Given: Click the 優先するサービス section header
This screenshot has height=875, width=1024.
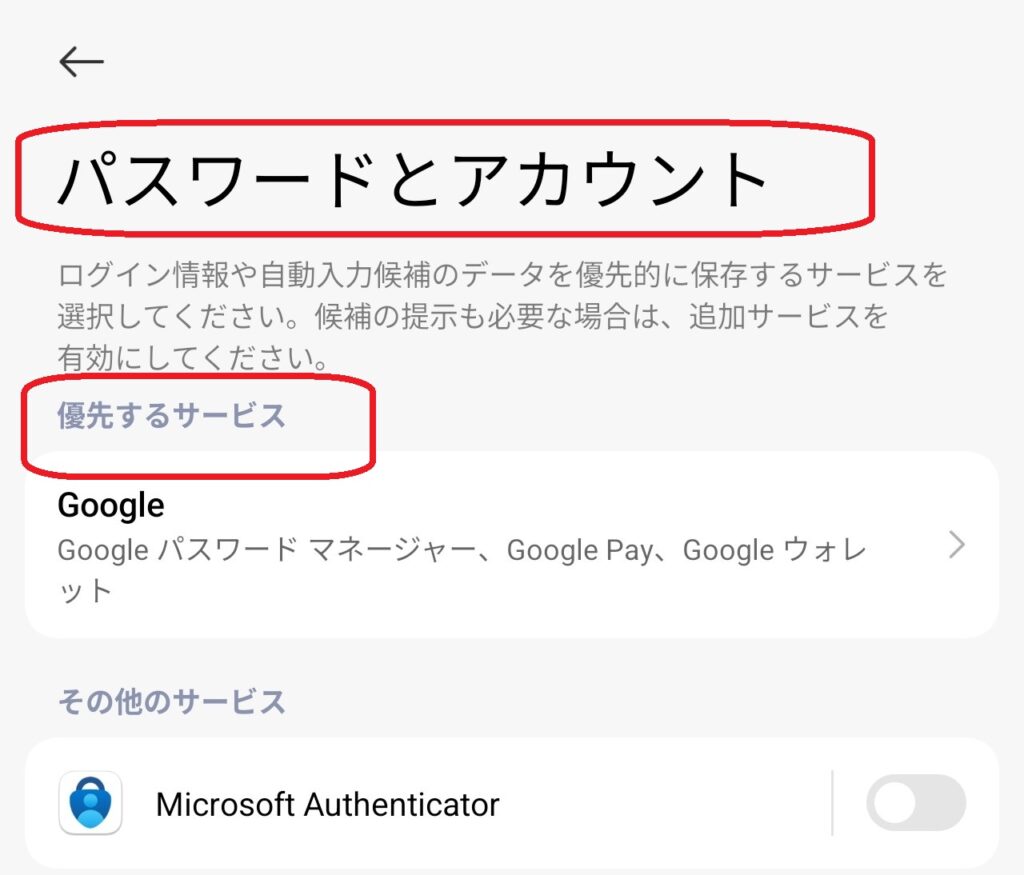Looking at the screenshot, I should click(x=171, y=415).
